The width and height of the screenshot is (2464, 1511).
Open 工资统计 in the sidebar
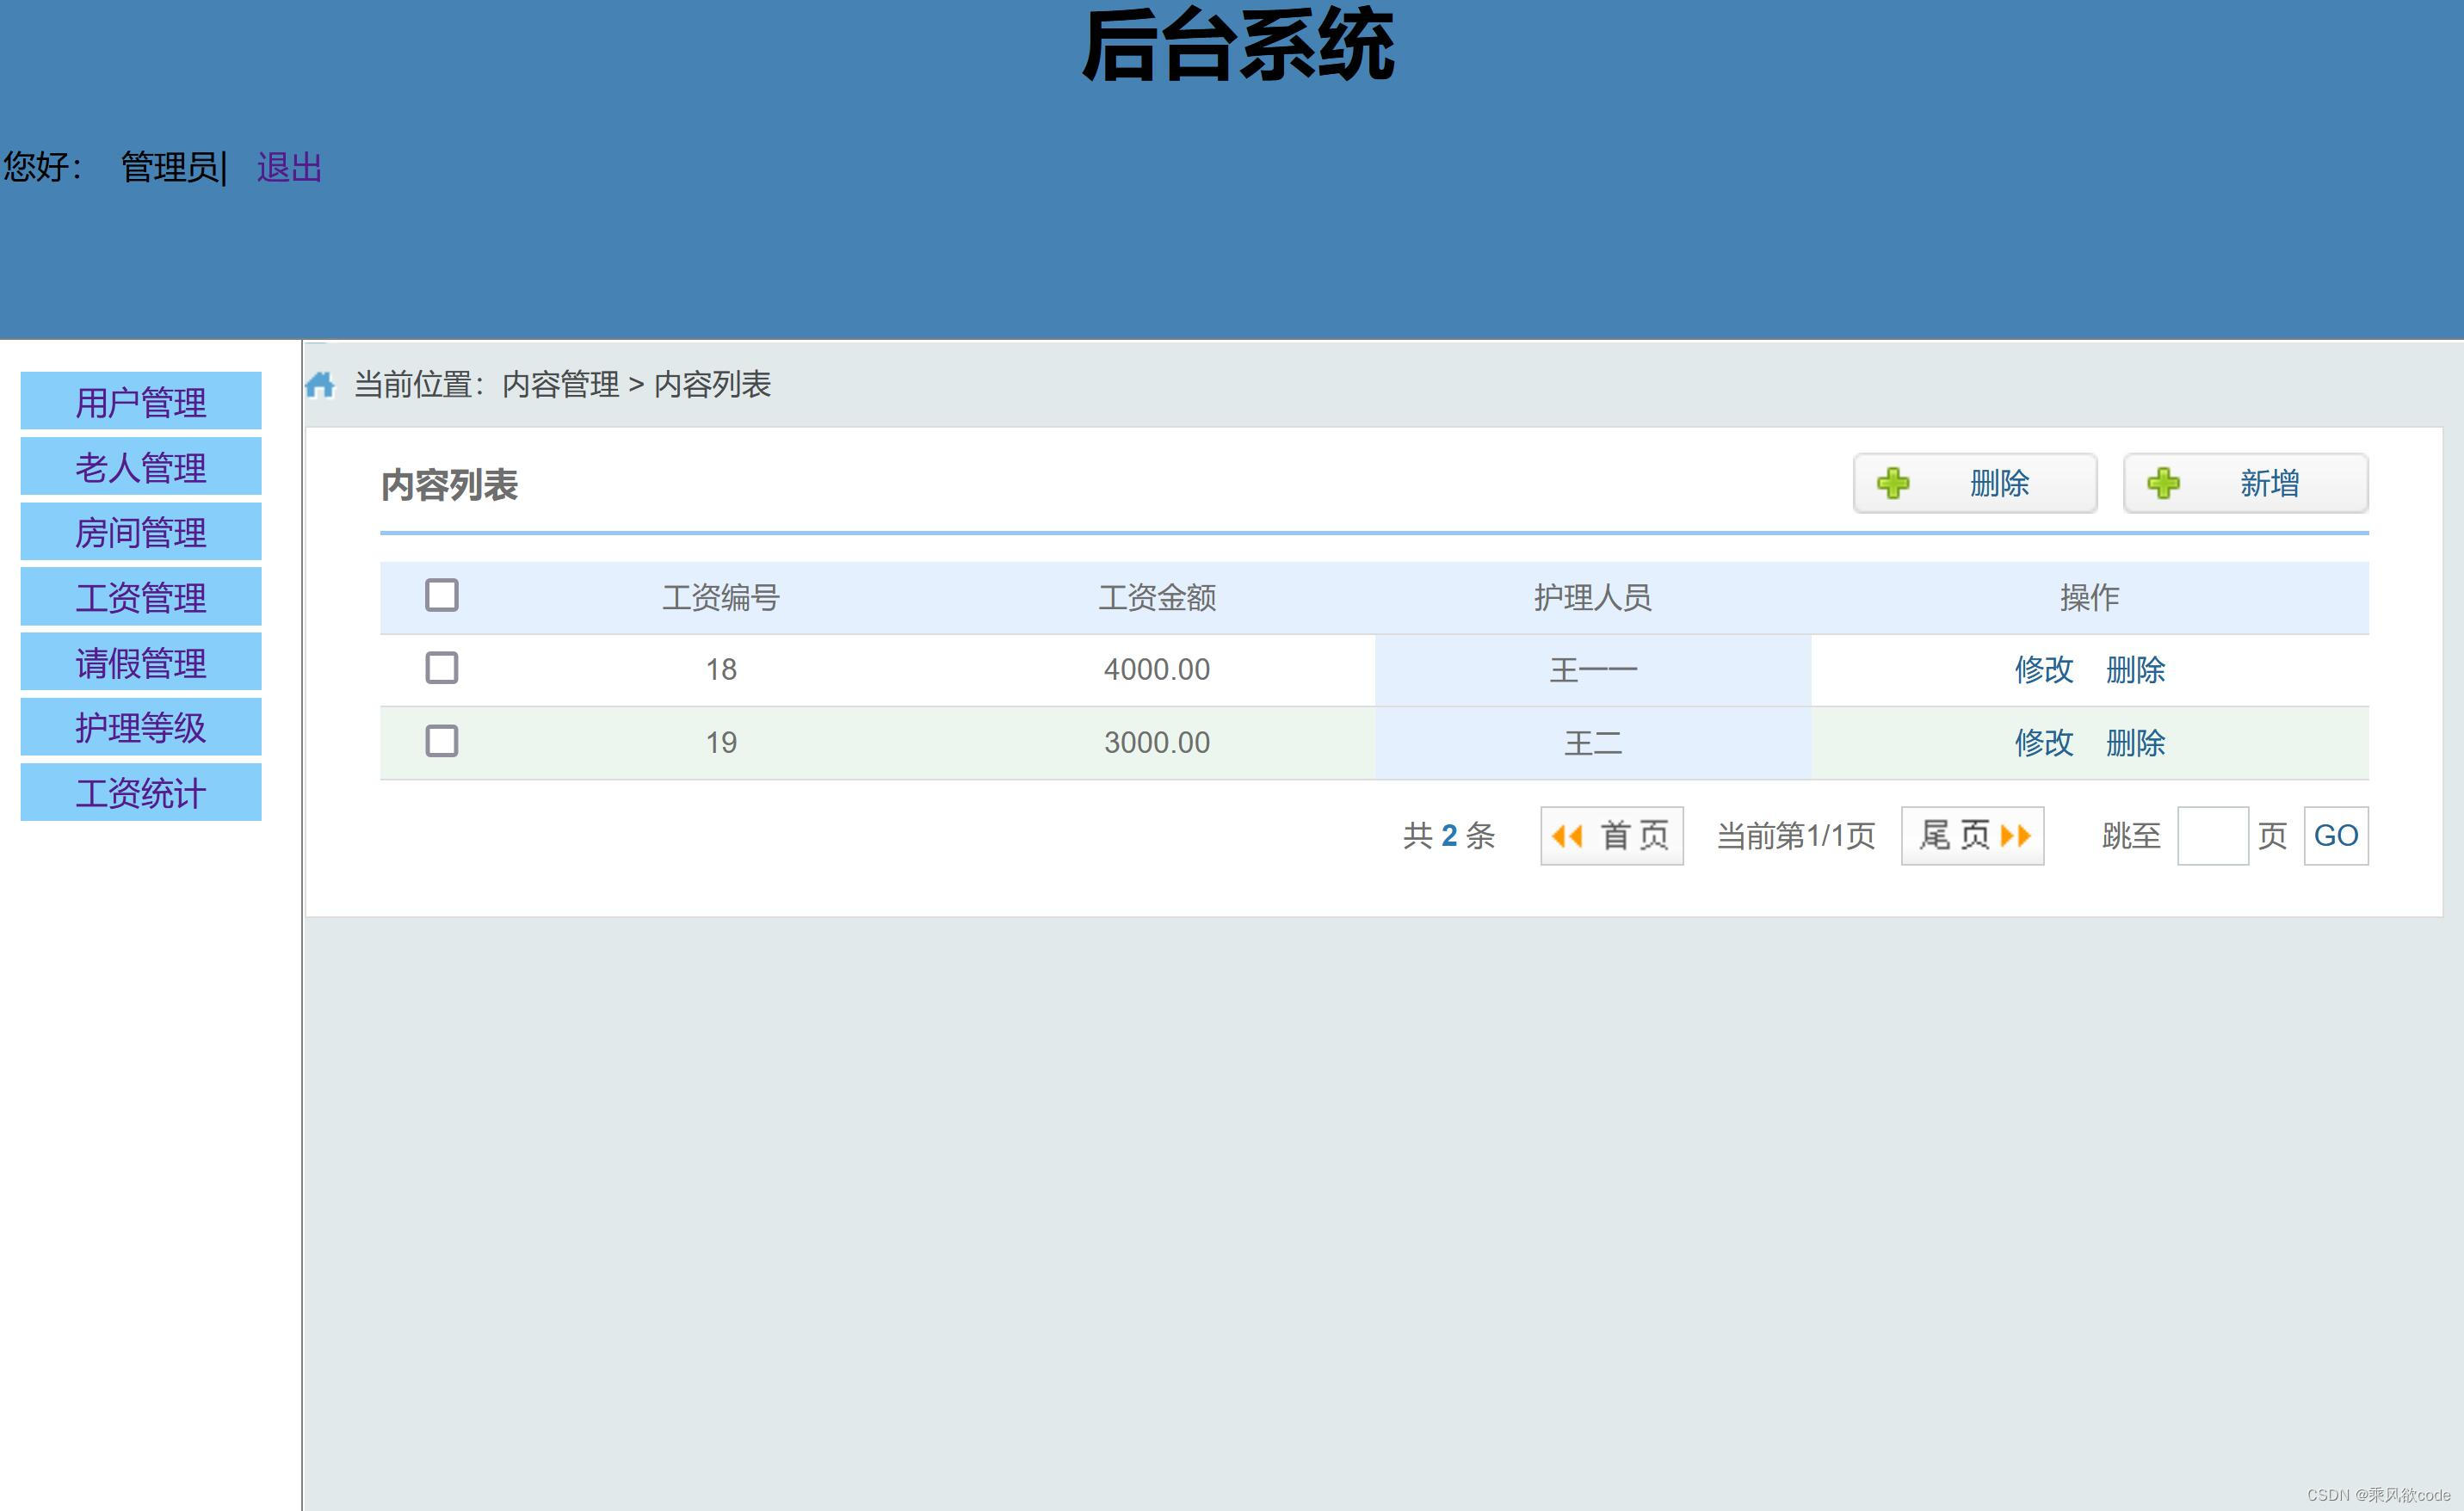click(x=141, y=792)
